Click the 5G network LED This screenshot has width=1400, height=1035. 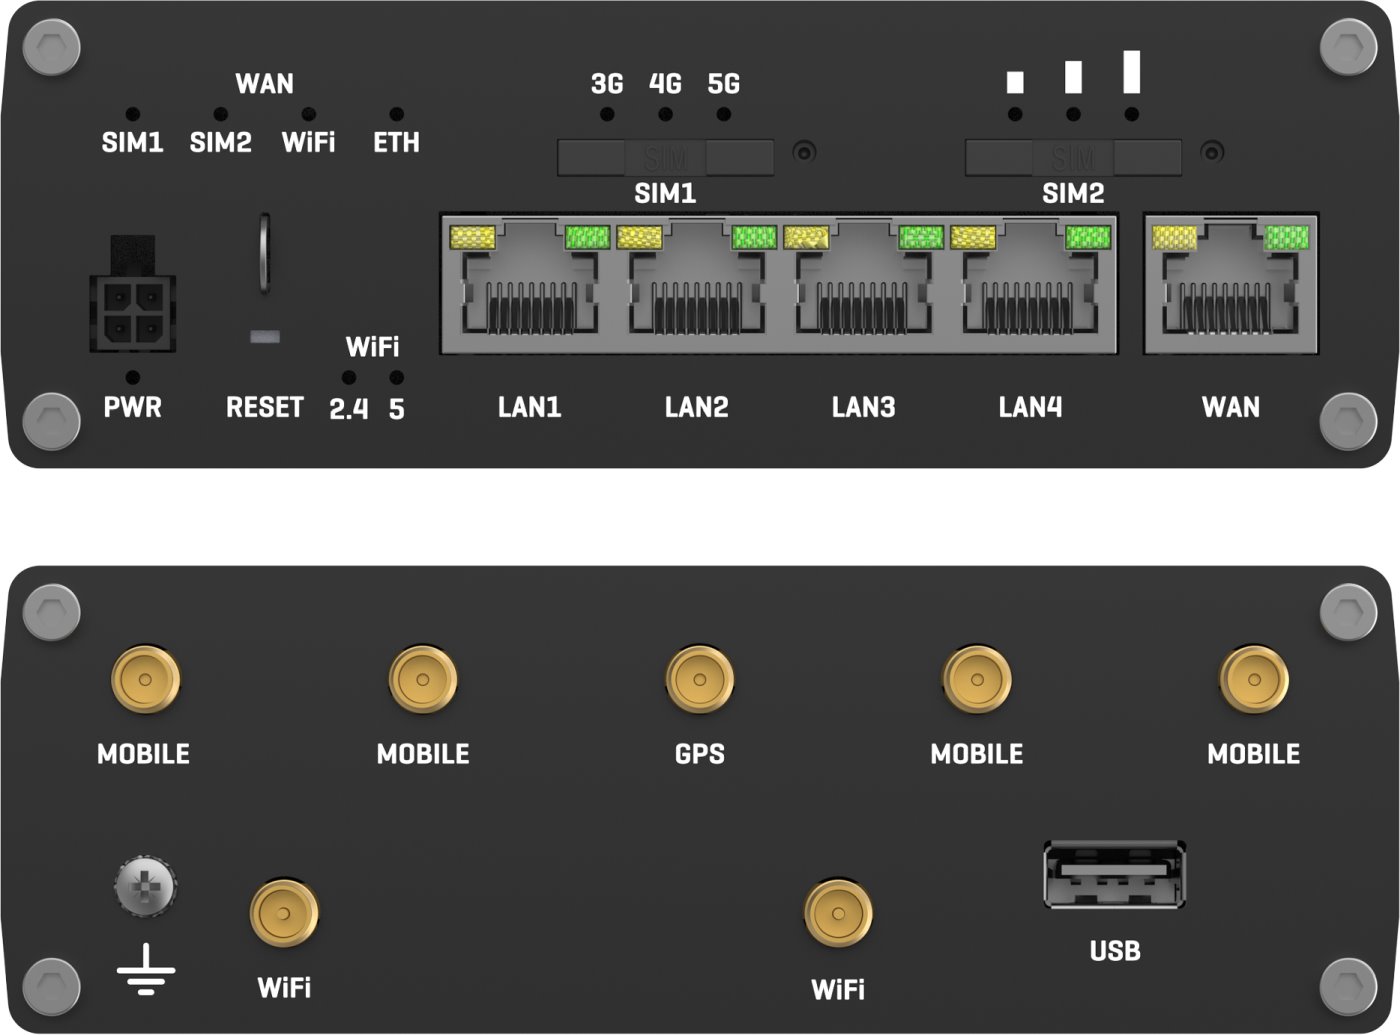point(723,115)
